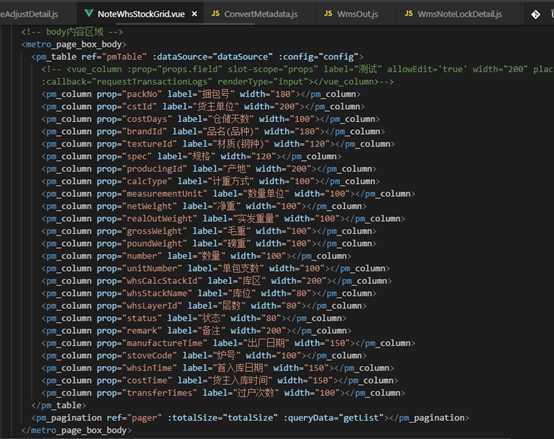Click the closing </metro_page_box_body> tag
Screen dimensions: 554x439
[77, 430]
